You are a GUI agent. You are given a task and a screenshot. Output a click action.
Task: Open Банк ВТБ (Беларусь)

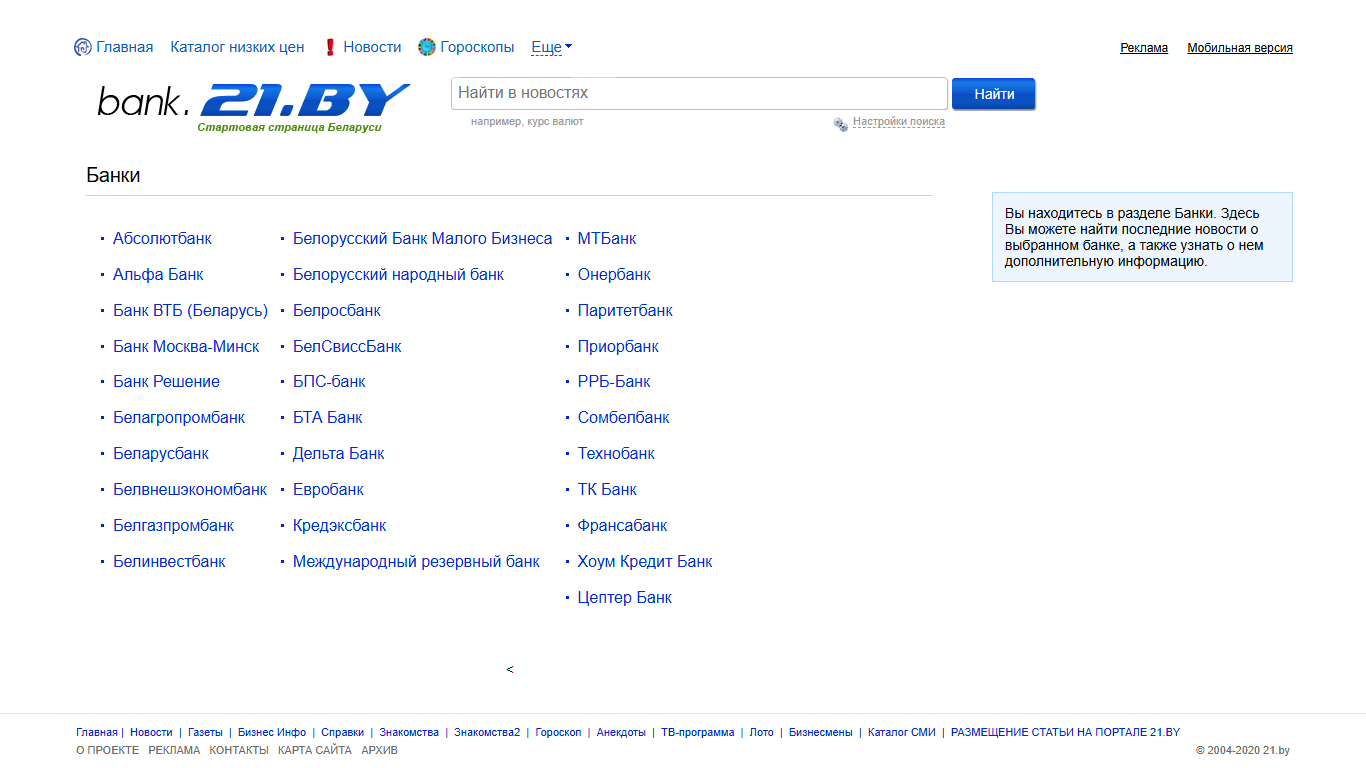(x=190, y=311)
